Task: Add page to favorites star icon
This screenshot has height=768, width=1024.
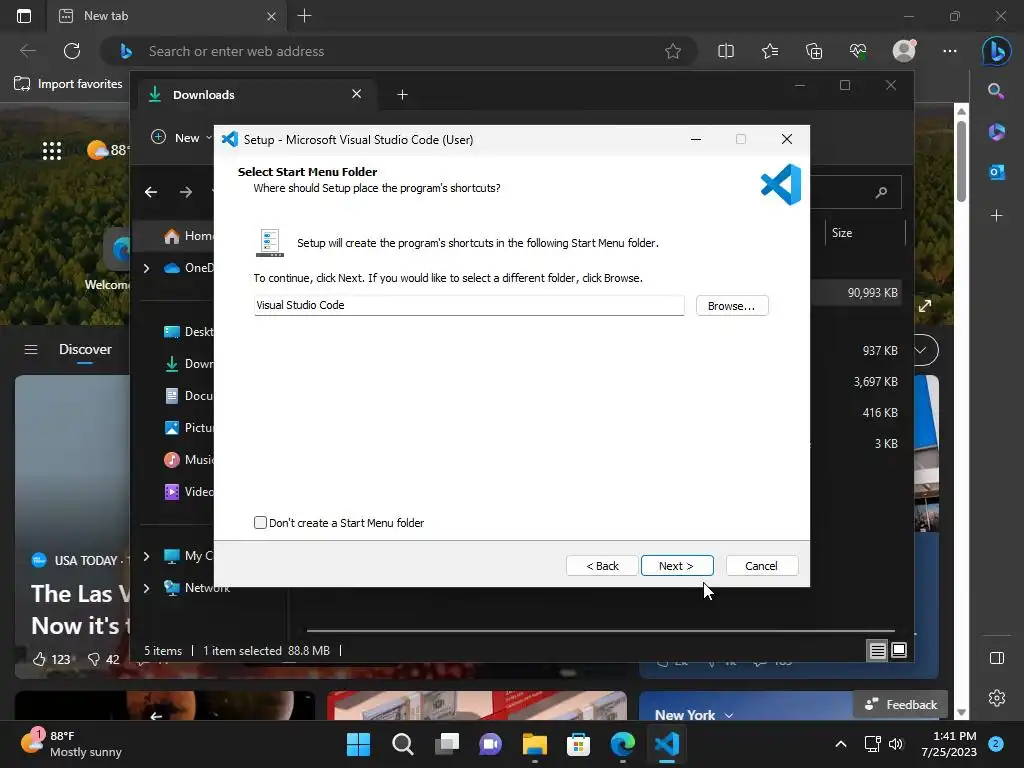Action: (x=673, y=51)
